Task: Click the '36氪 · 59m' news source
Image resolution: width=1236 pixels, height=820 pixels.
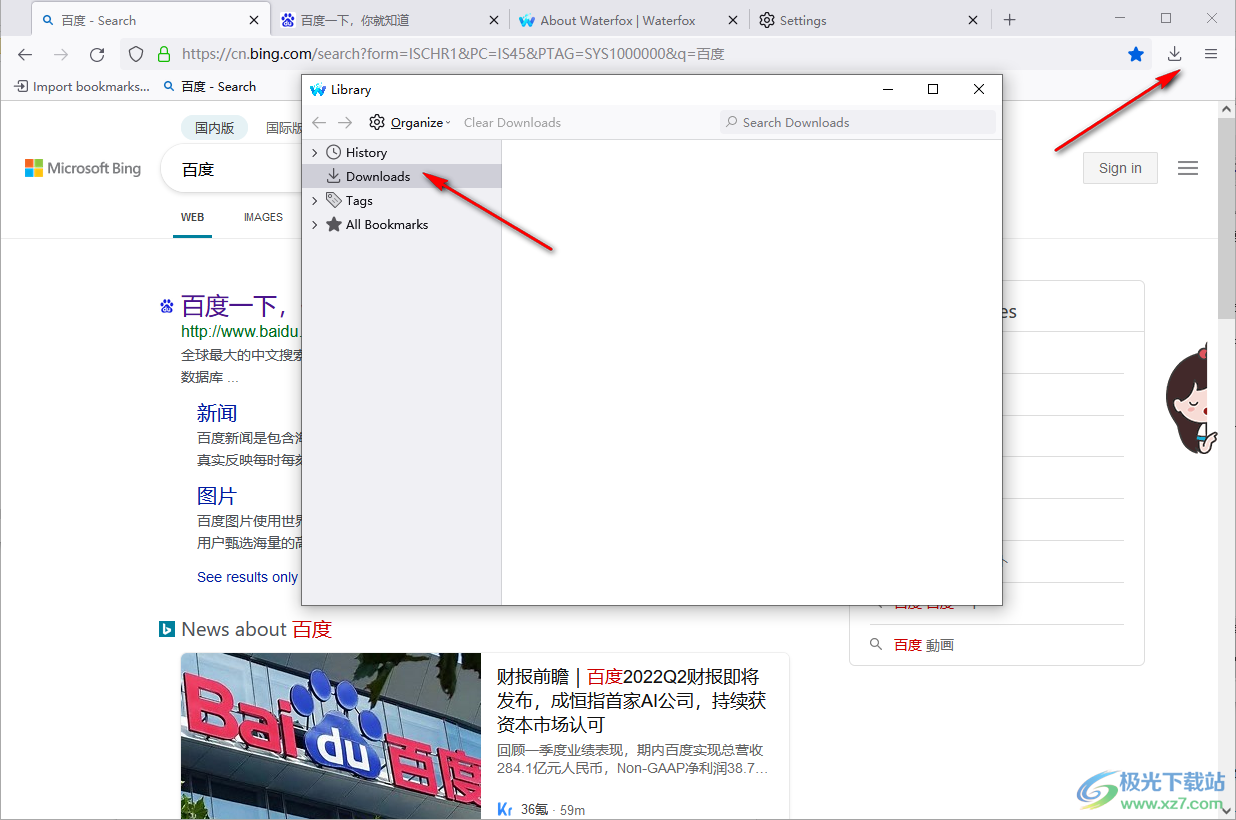Action: click(541, 809)
